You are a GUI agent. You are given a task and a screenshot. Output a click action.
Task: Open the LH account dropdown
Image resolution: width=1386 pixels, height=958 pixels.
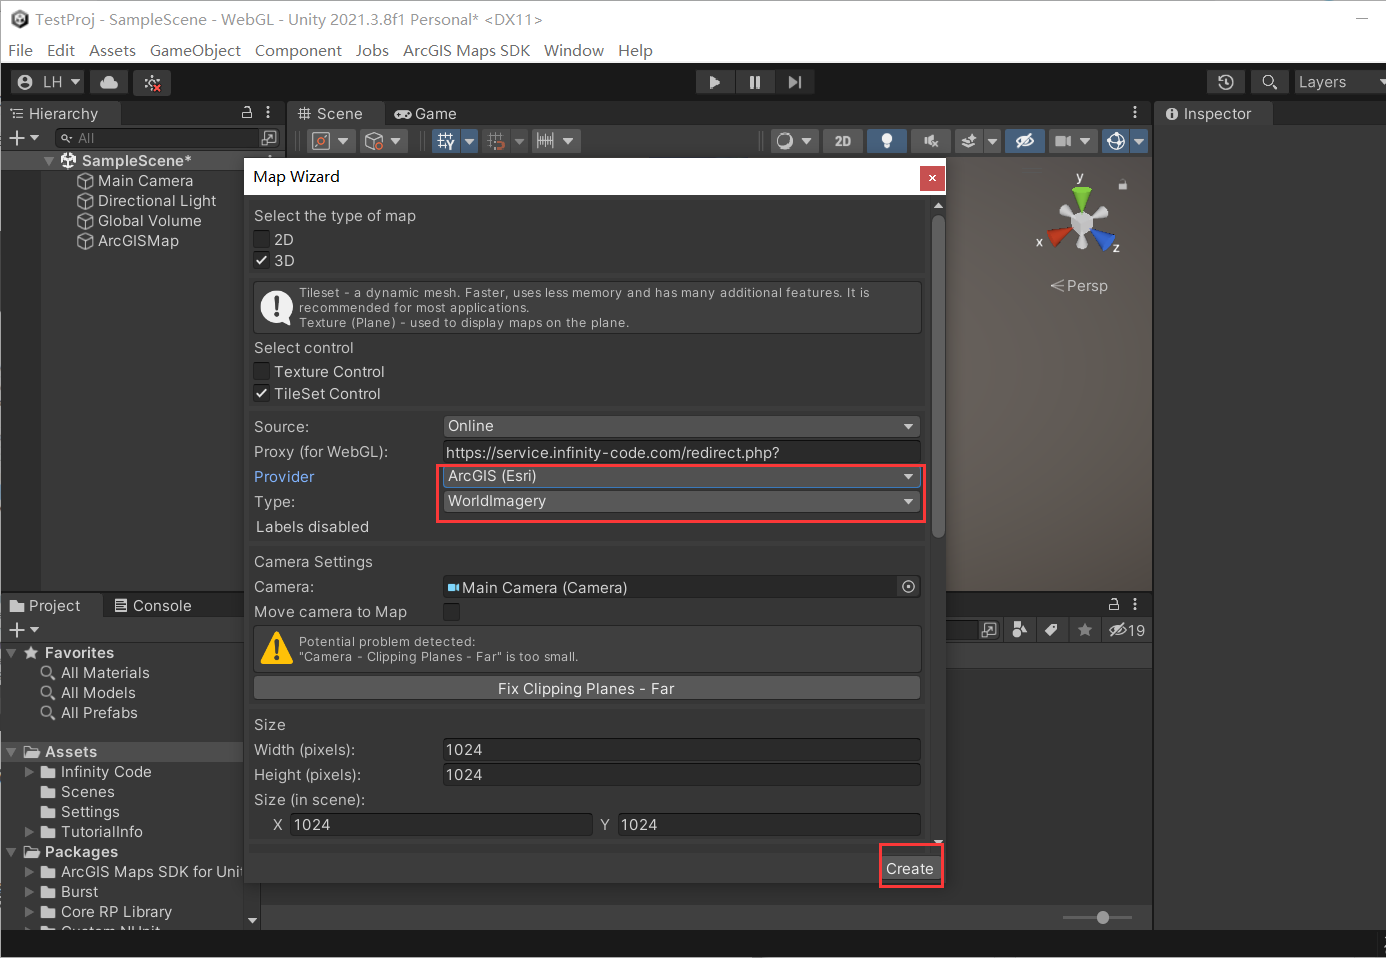(48, 82)
